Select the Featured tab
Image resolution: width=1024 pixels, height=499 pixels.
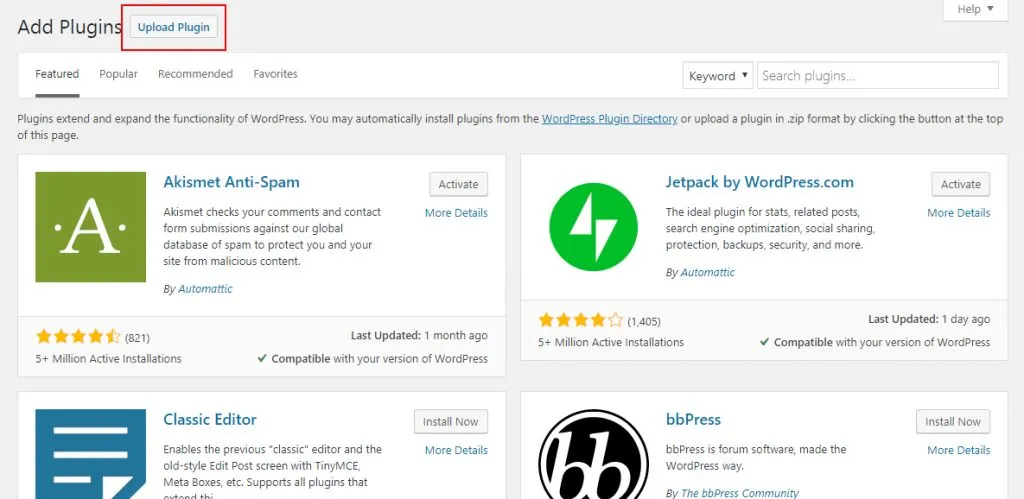[x=57, y=74]
